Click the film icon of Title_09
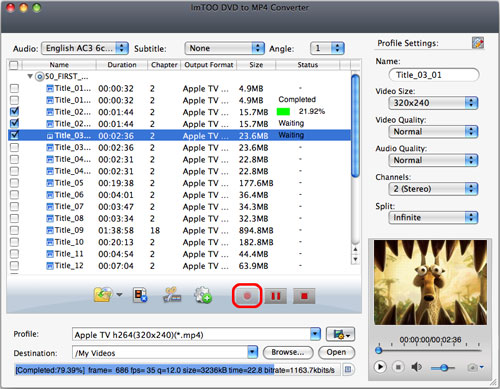500x389 pixels. (50, 230)
